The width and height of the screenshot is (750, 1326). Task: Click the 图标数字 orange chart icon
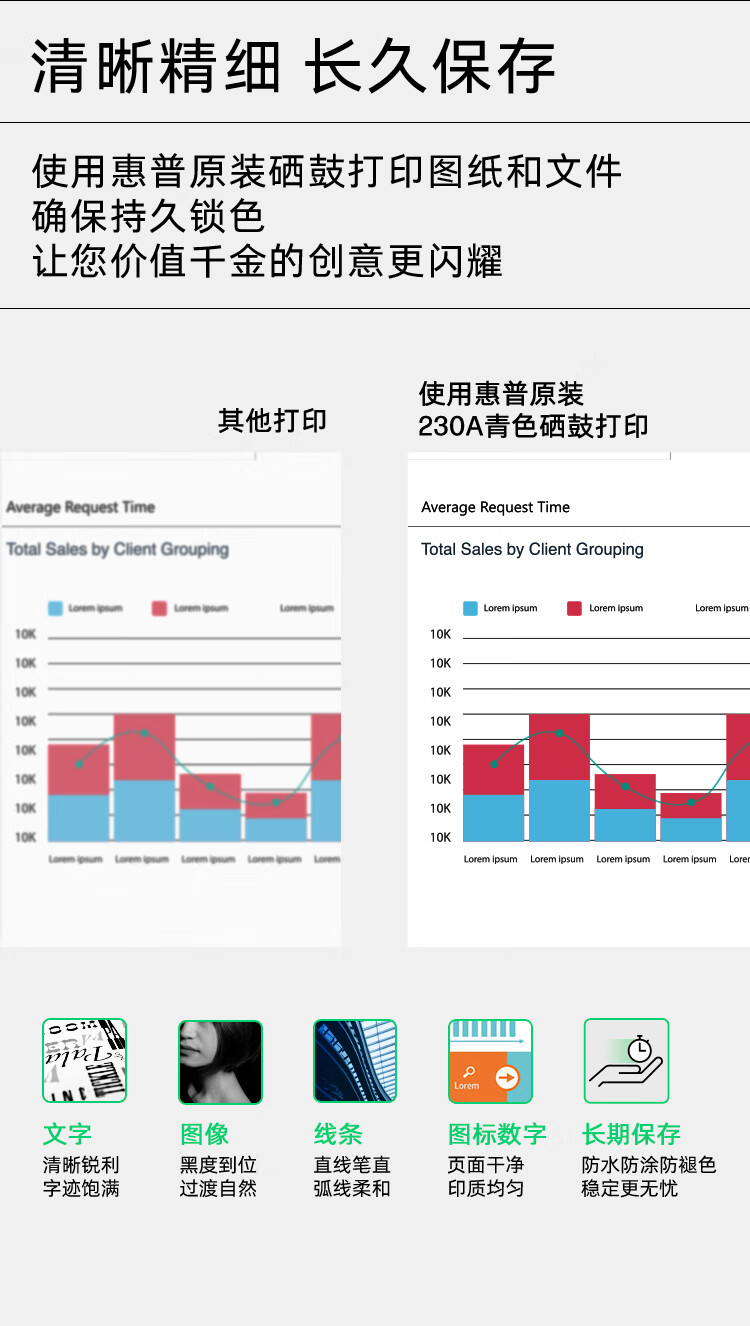[x=490, y=1060]
